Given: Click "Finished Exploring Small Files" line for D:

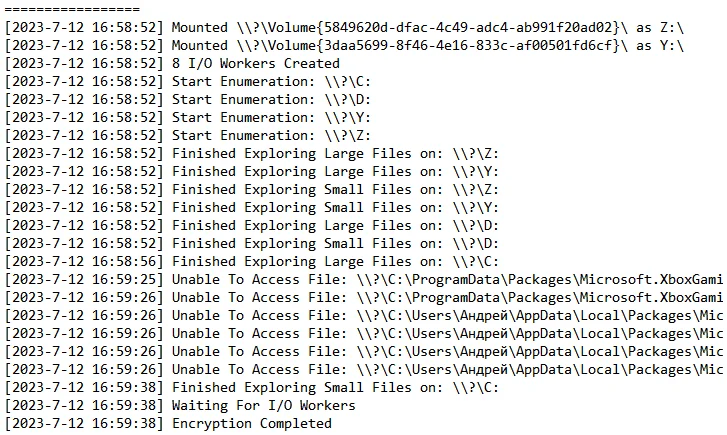Looking at the screenshot, I should (335, 243).
